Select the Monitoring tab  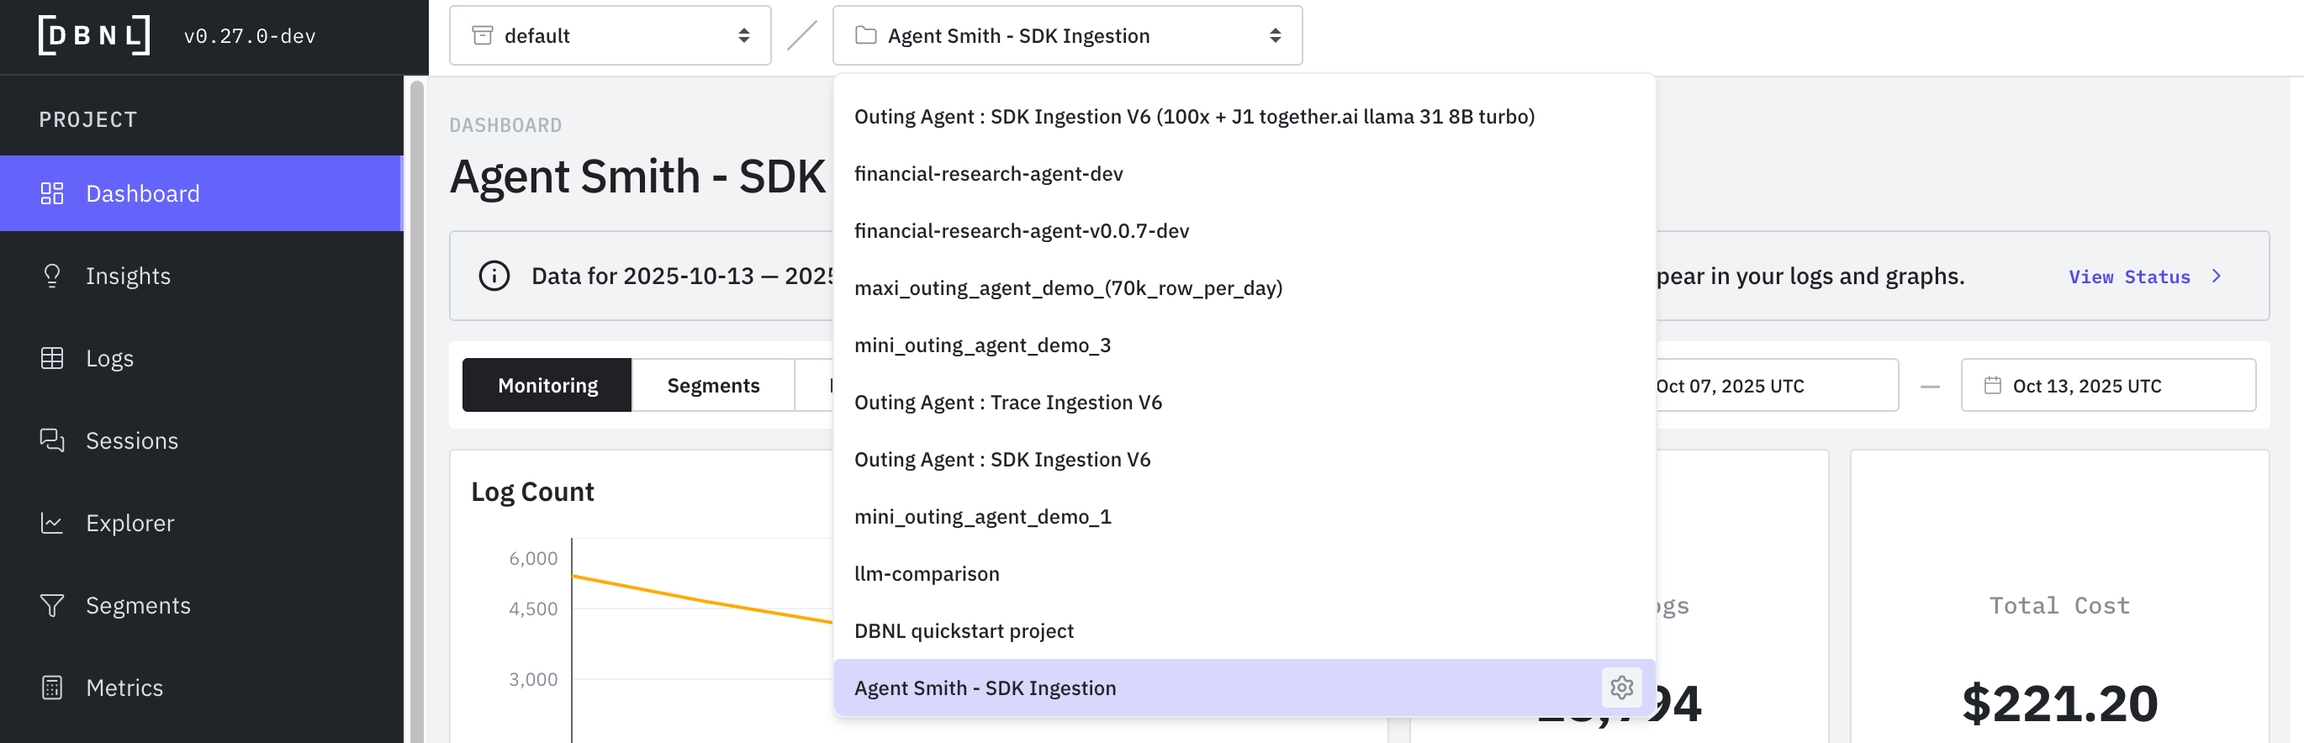tap(547, 385)
